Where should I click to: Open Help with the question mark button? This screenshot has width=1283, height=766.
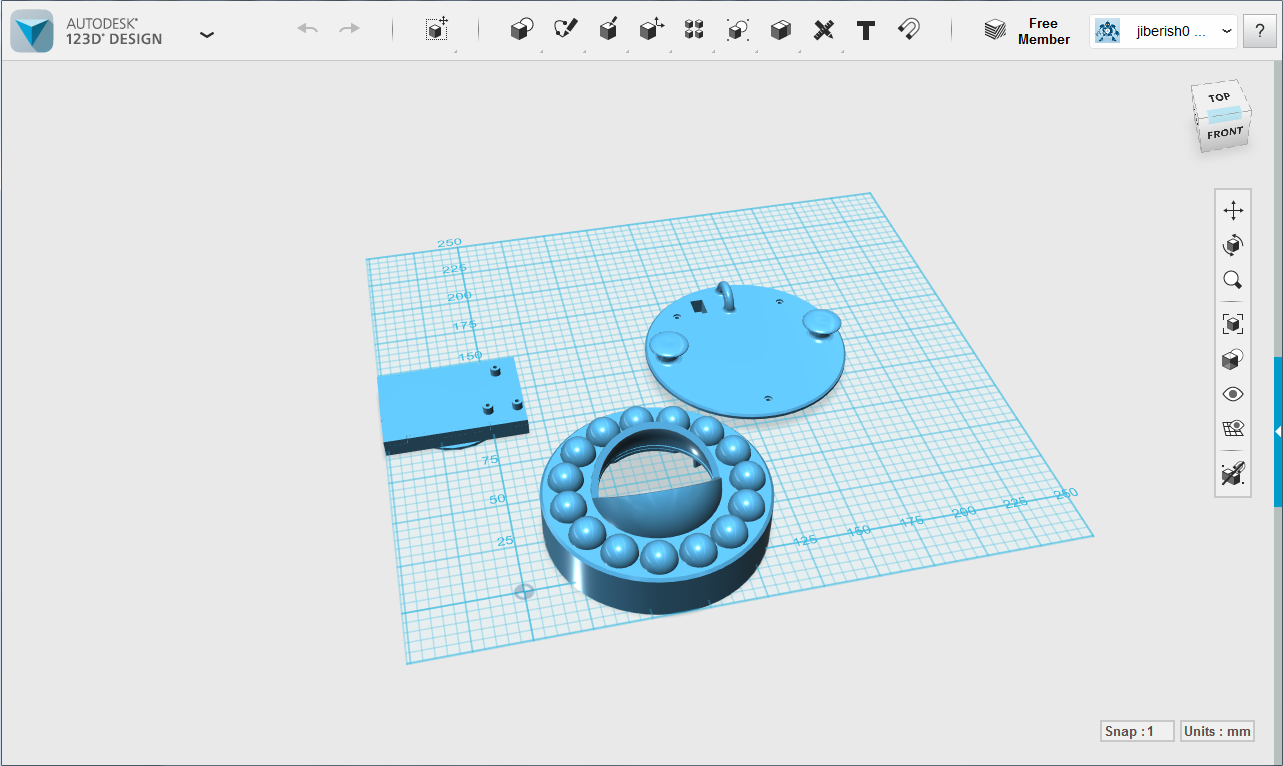[x=1258, y=31]
